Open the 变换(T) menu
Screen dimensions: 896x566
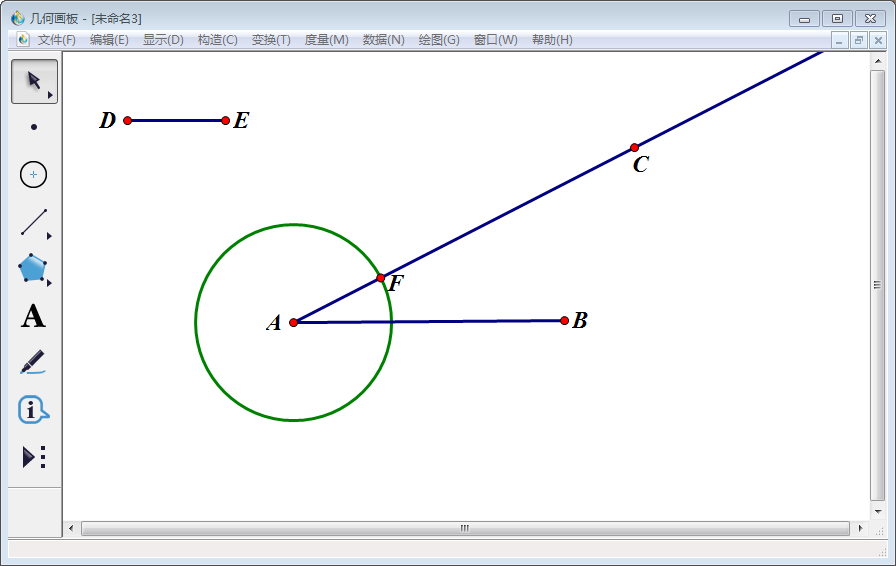271,40
